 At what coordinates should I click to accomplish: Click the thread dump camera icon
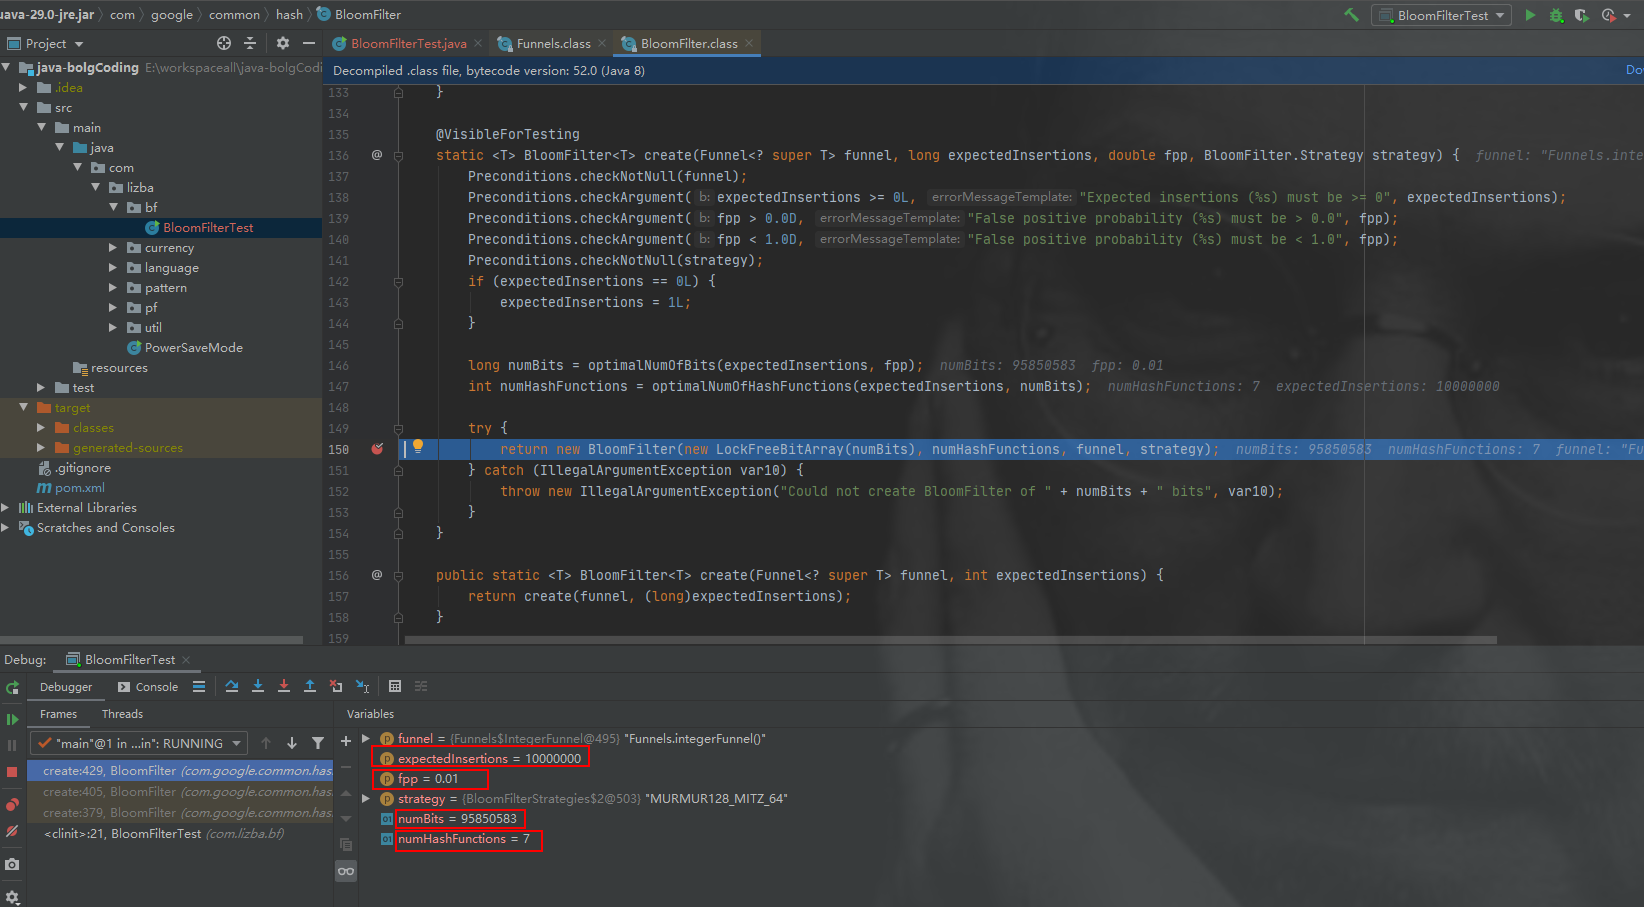click(12, 864)
